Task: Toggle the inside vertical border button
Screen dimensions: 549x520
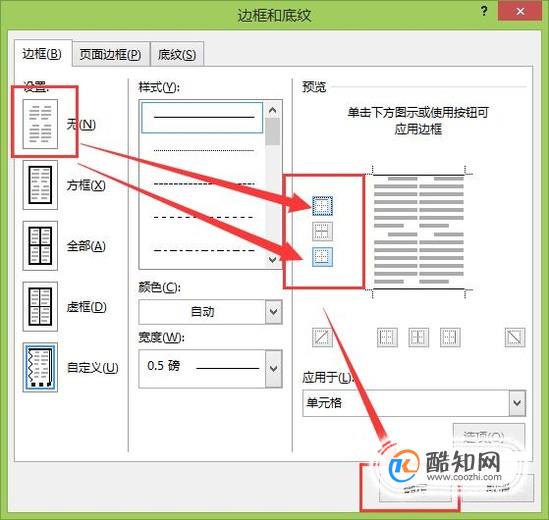Action: click(x=418, y=337)
